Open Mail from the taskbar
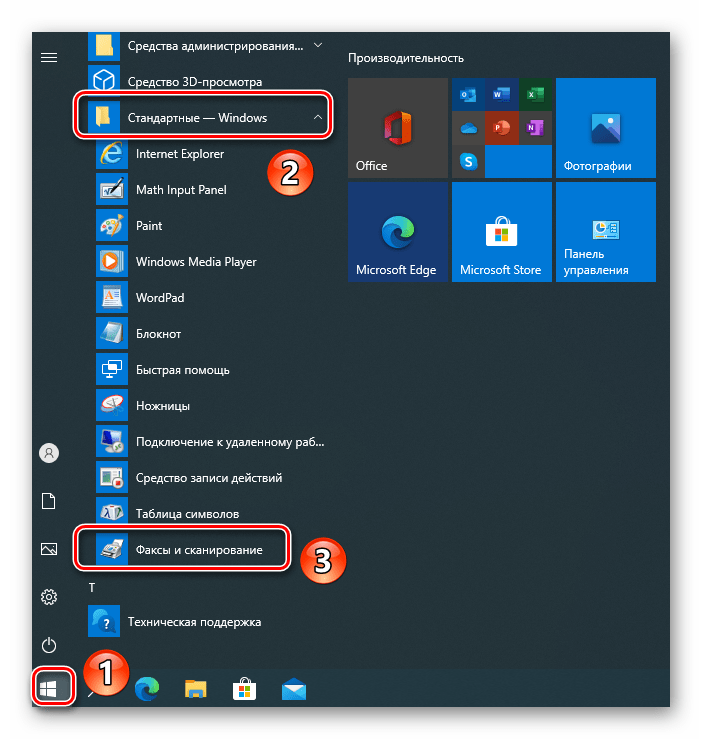 click(x=294, y=690)
